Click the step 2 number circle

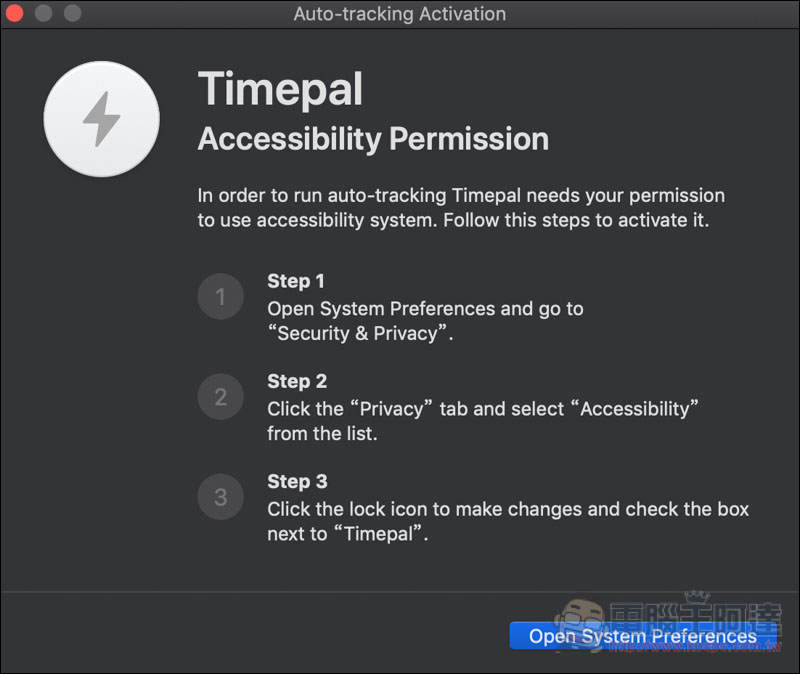(220, 397)
